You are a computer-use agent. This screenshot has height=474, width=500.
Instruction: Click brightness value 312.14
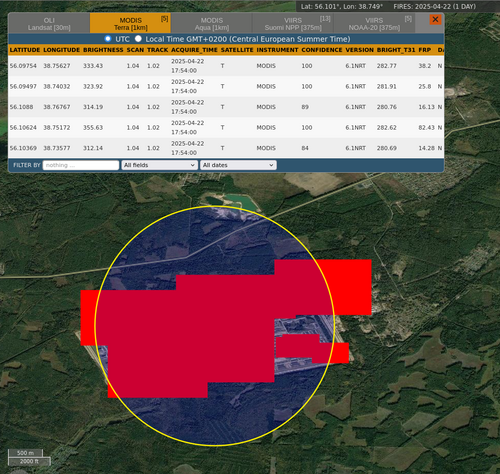[x=93, y=148]
